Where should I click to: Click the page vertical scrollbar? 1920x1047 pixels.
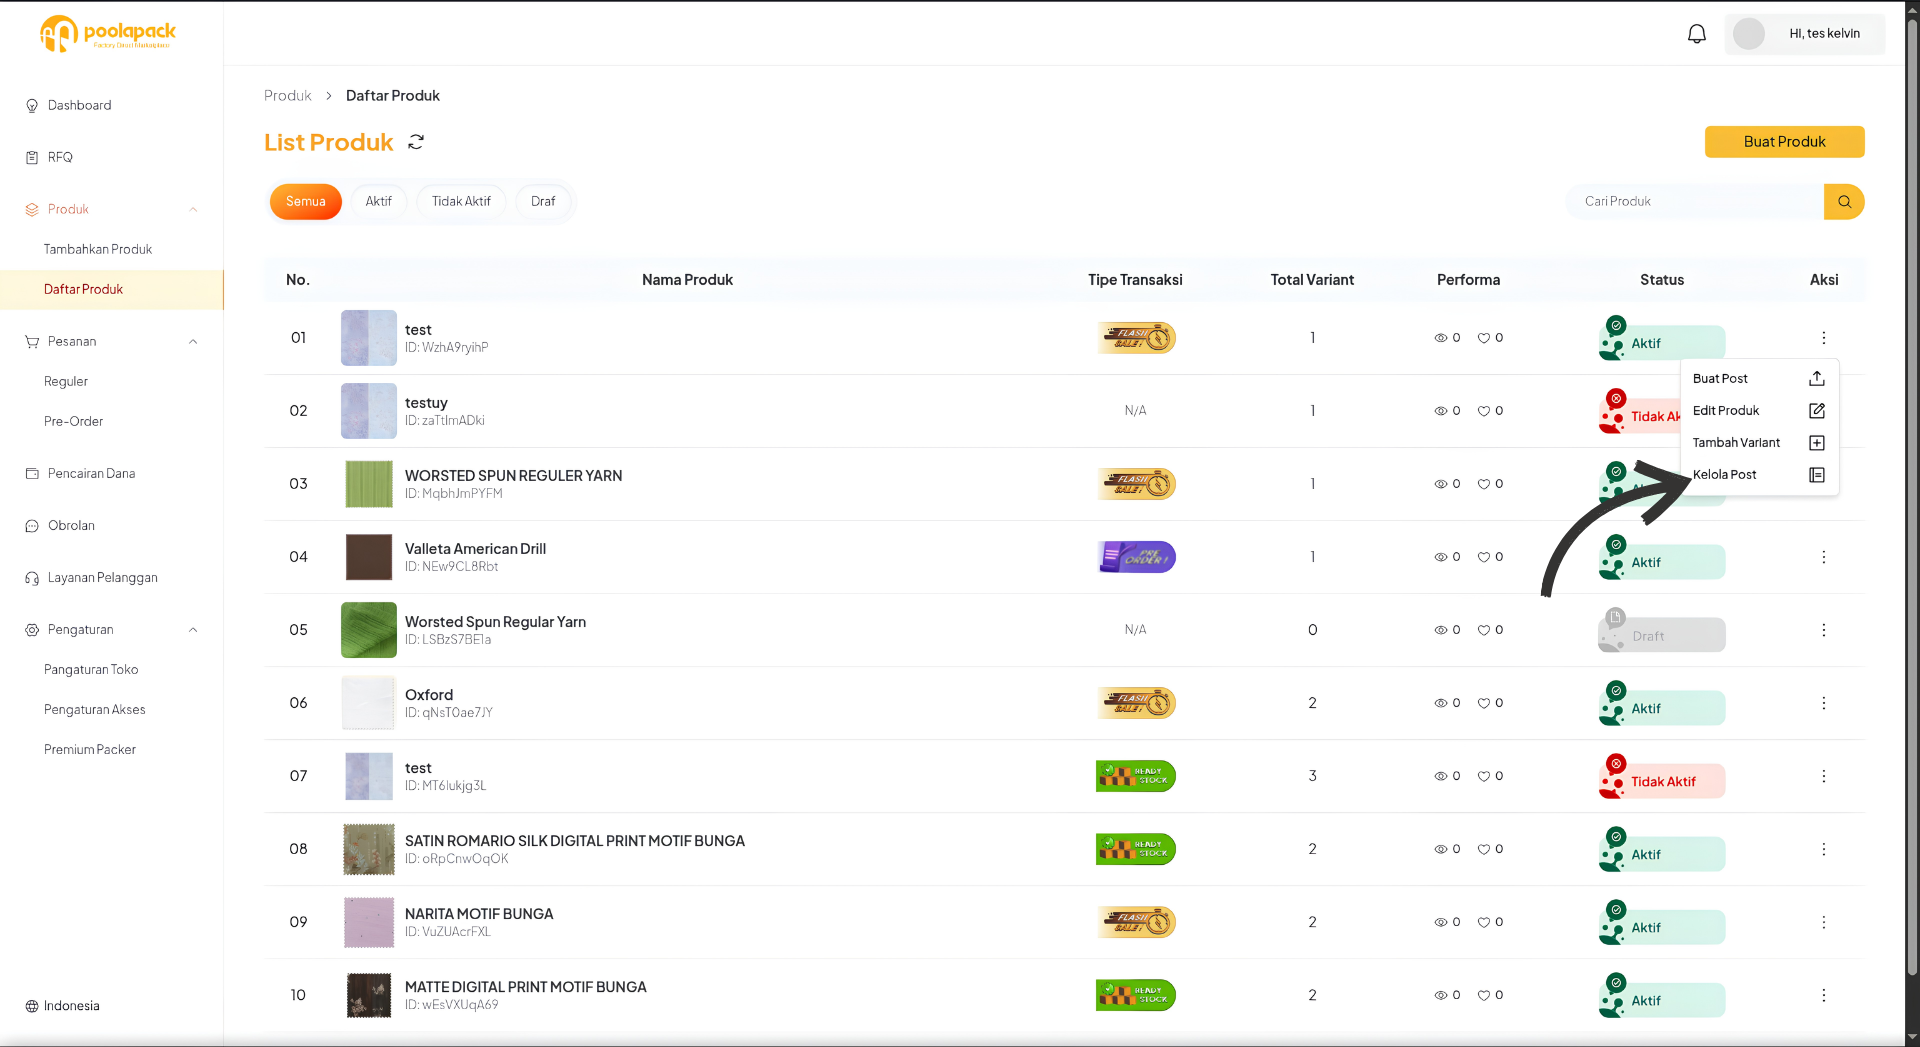click(x=1912, y=500)
